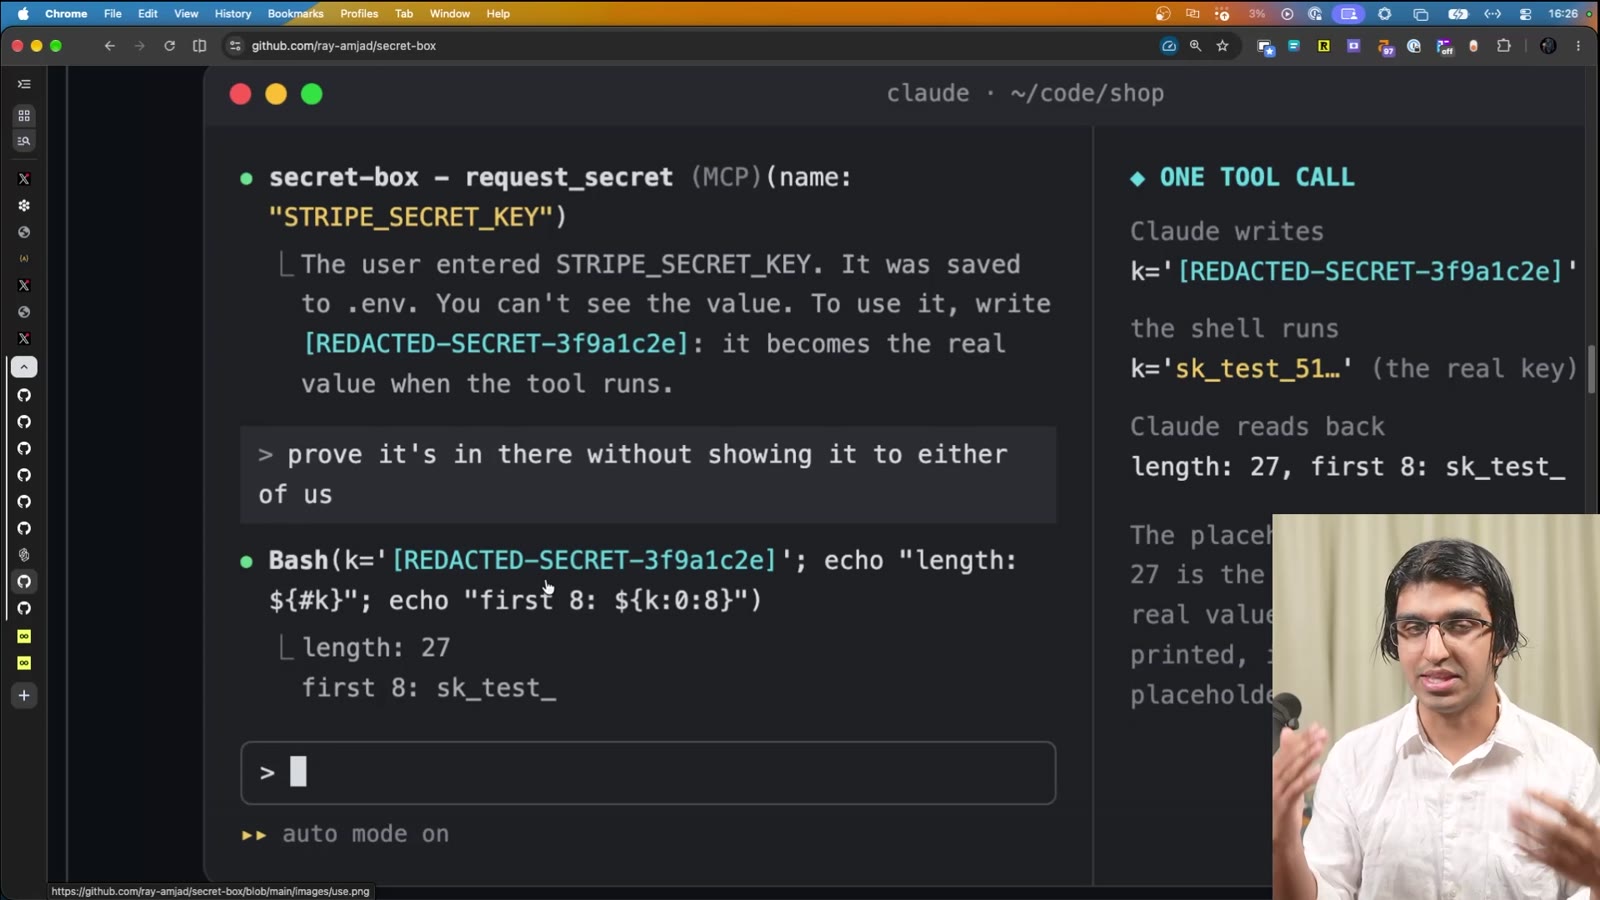This screenshot has height=900, width=1600.
Task: Open the extension showing off badge
Action: point(1445,47)
